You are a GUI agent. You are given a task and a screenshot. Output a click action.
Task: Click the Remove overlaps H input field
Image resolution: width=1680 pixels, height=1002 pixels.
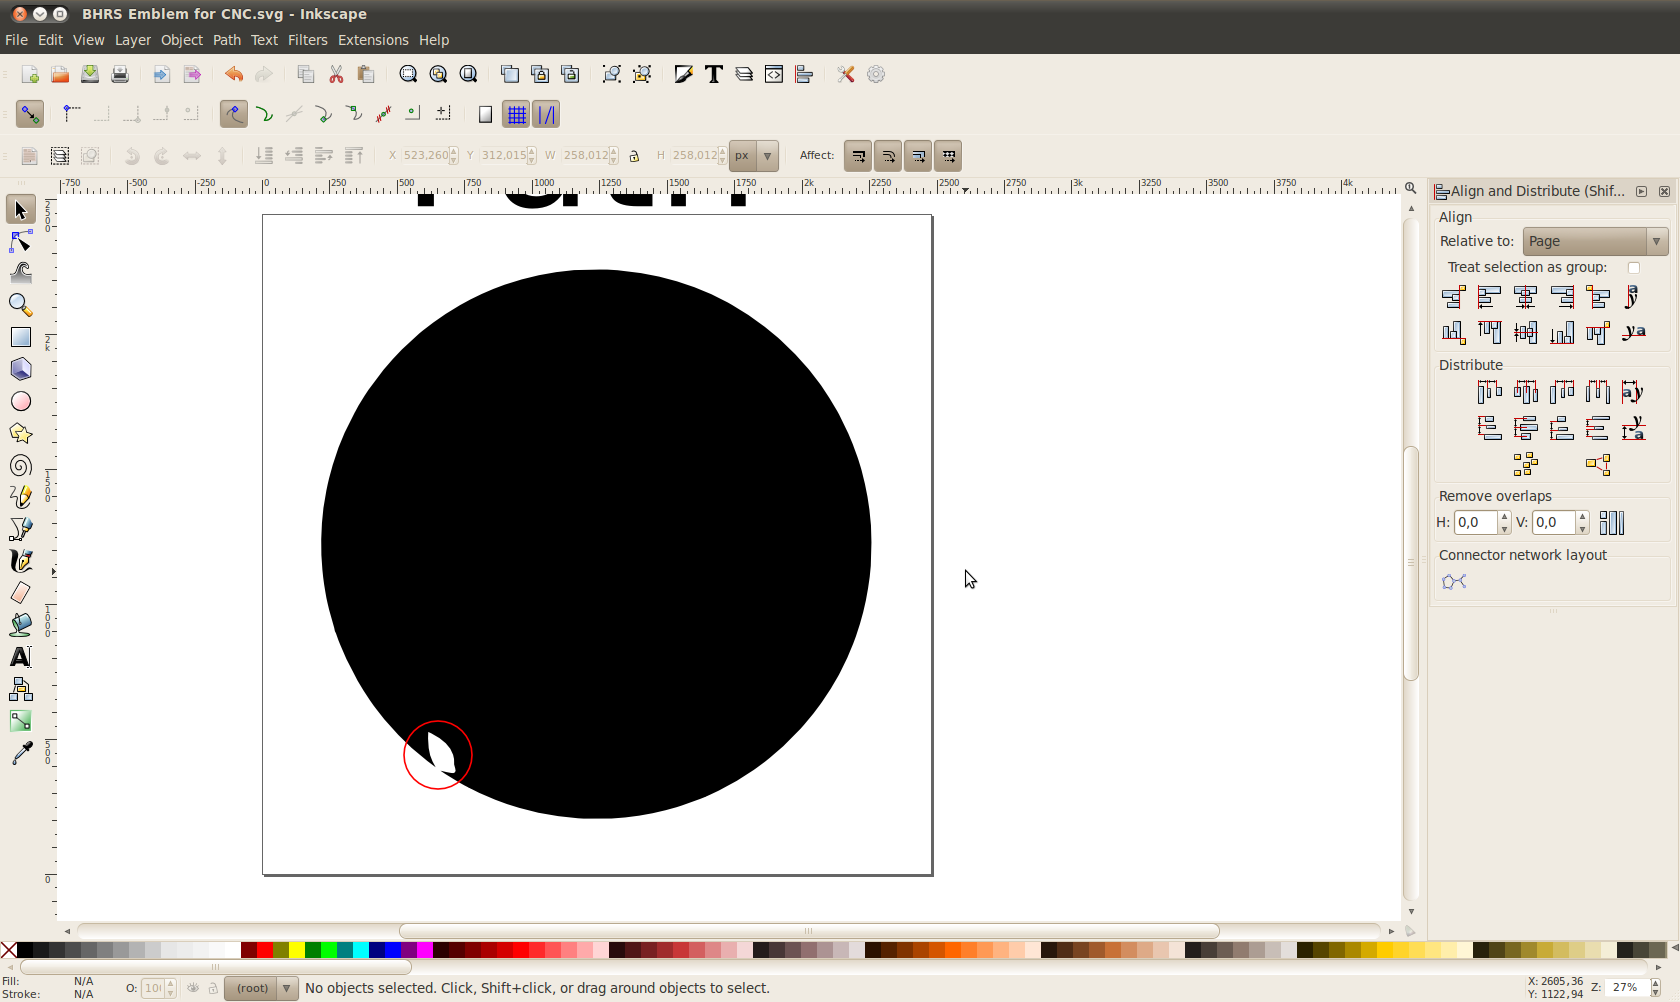[1476, 522]
